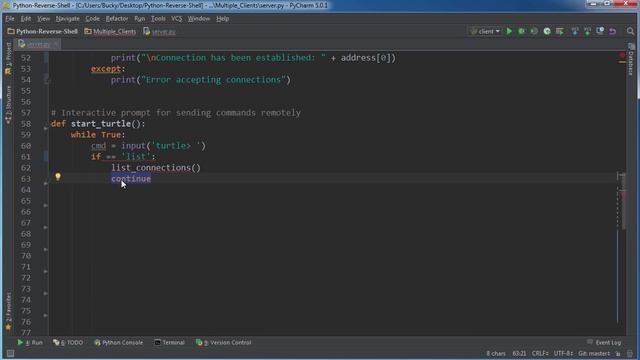Open the Favorites tool window with star
Image resolution: width=640 pixels, height=360 pixels.
coord(8,311)
